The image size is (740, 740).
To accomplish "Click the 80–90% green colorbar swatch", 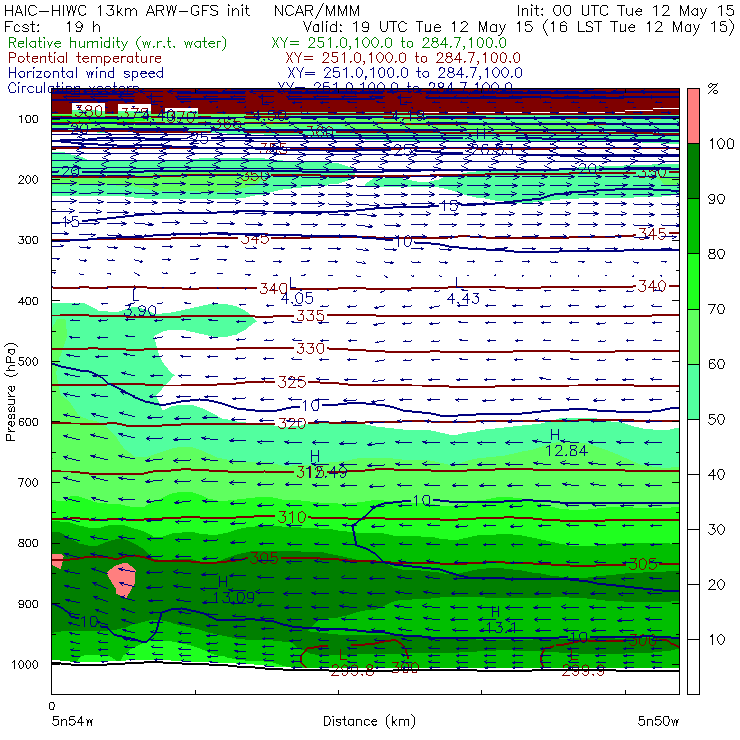I will click(x=693, y=226).
